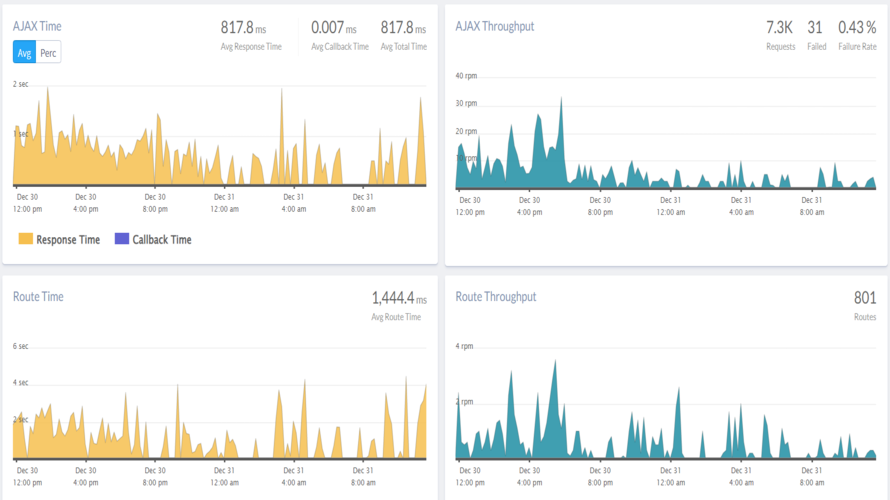Click the orange Response Time swatch
890x500 pixels.
point(26,239)
